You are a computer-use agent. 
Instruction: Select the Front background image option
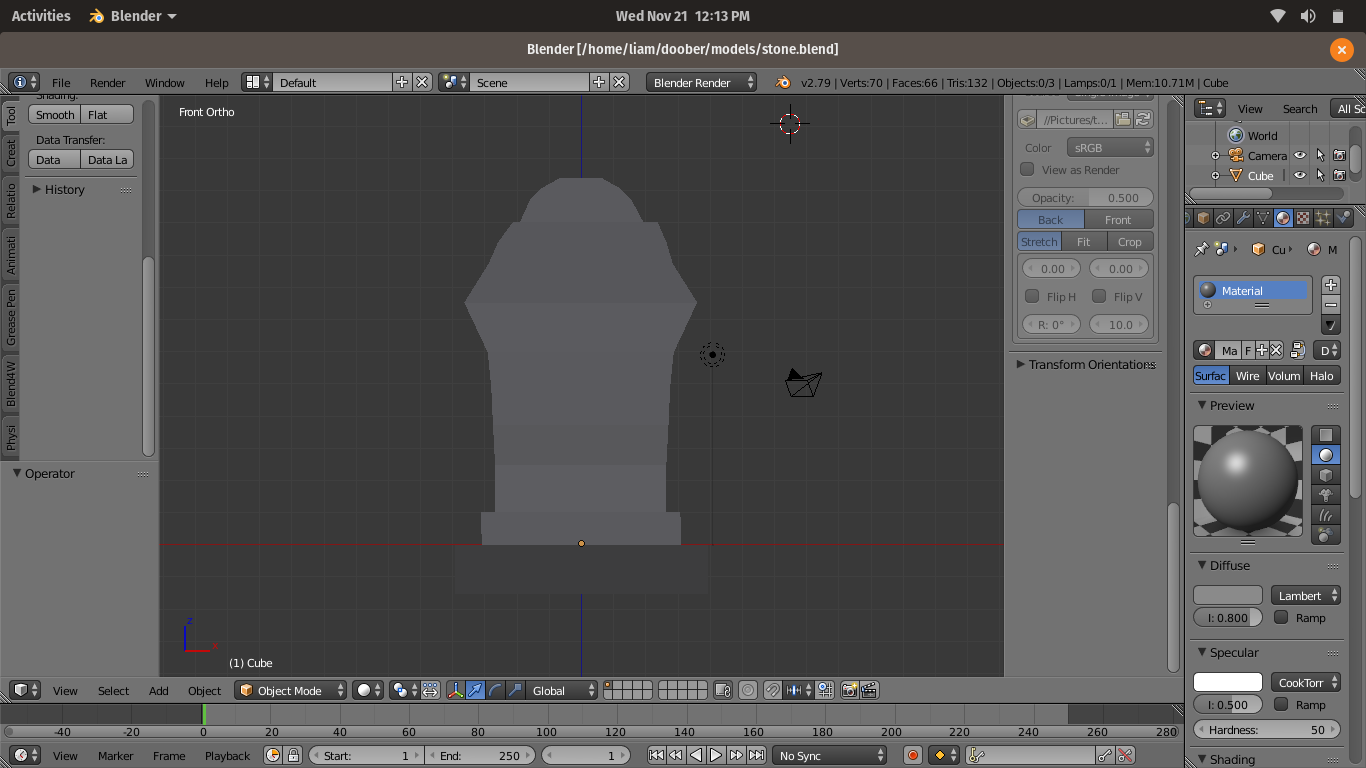1118,220
